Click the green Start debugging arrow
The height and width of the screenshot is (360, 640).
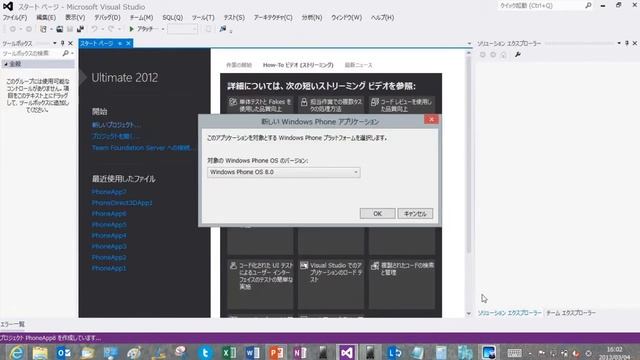131,29
